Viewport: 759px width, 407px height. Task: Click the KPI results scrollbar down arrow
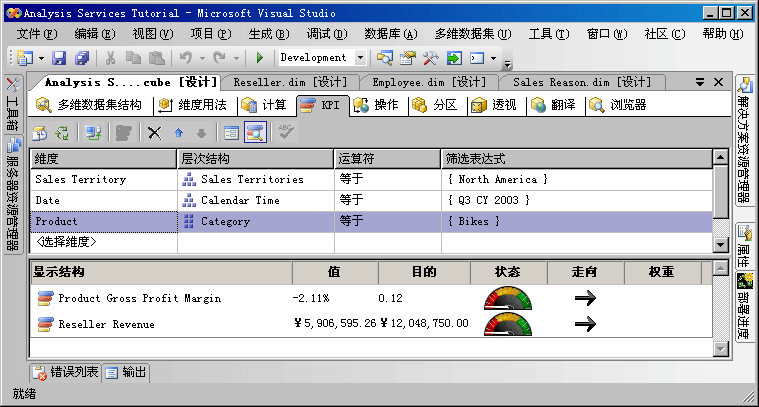point(720,348)
